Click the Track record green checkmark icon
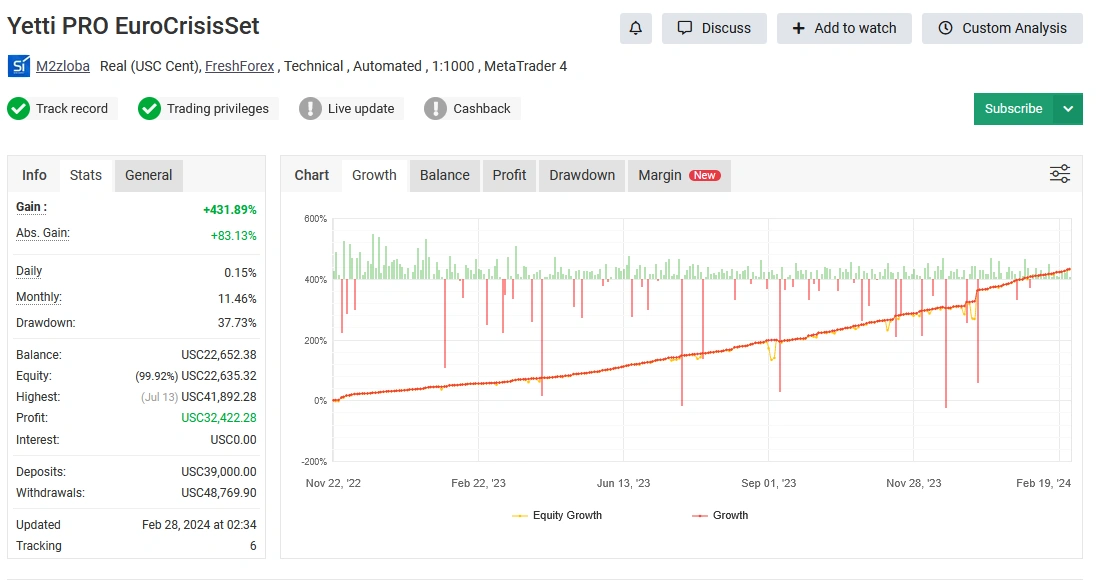Image resolution: width=1120 pixels, height=580 pixels. pyautogui.click(x=19, y=109)
